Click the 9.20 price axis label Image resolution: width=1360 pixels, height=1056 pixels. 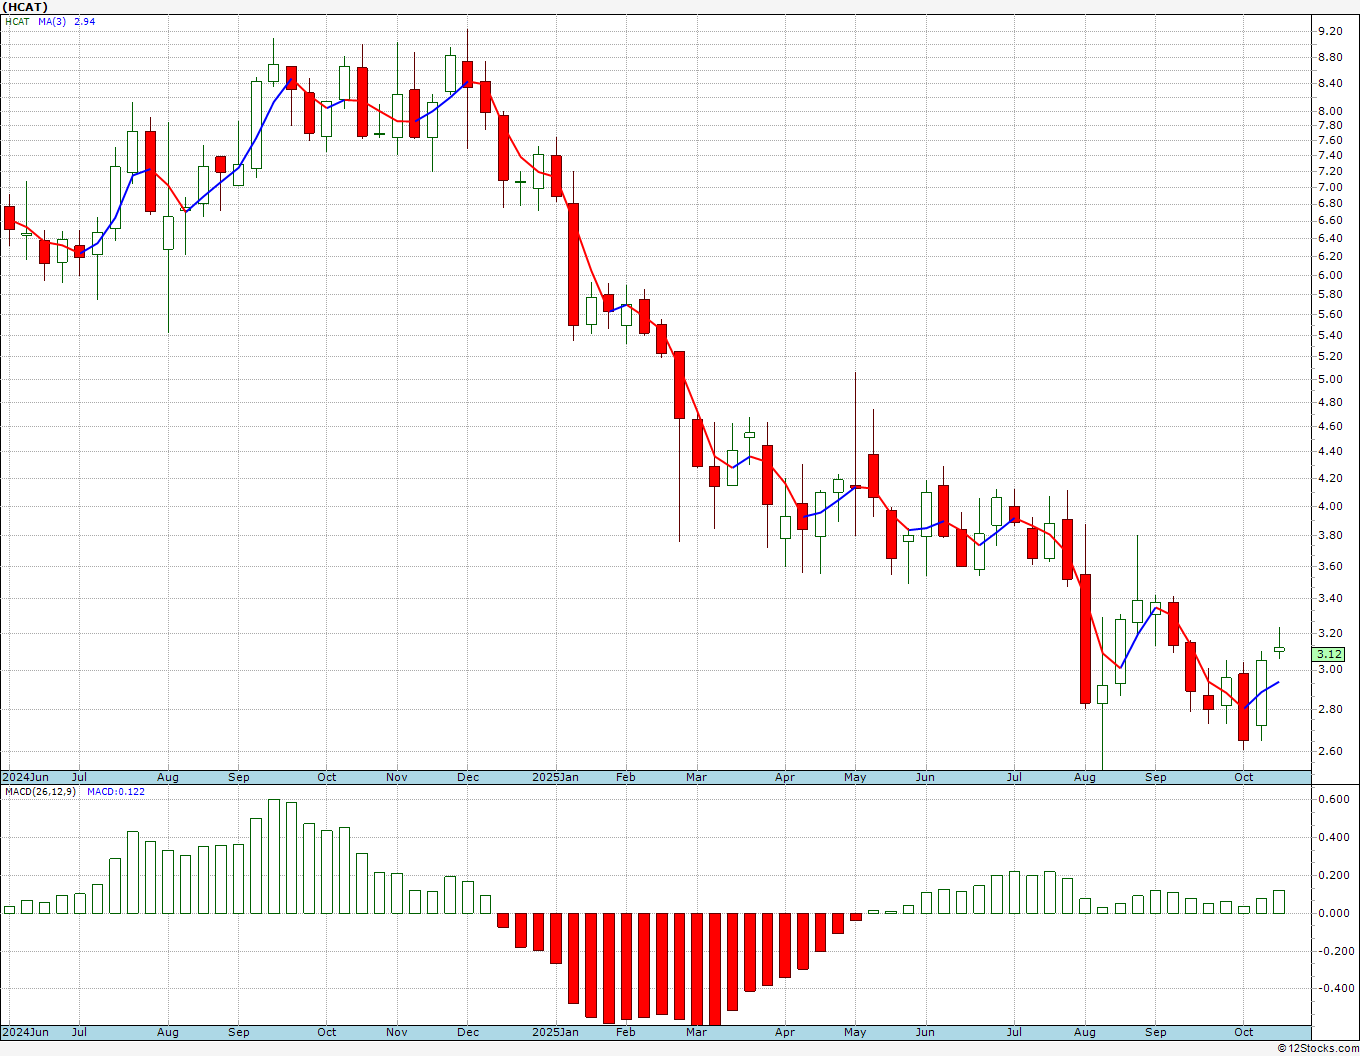(1330, 32)
